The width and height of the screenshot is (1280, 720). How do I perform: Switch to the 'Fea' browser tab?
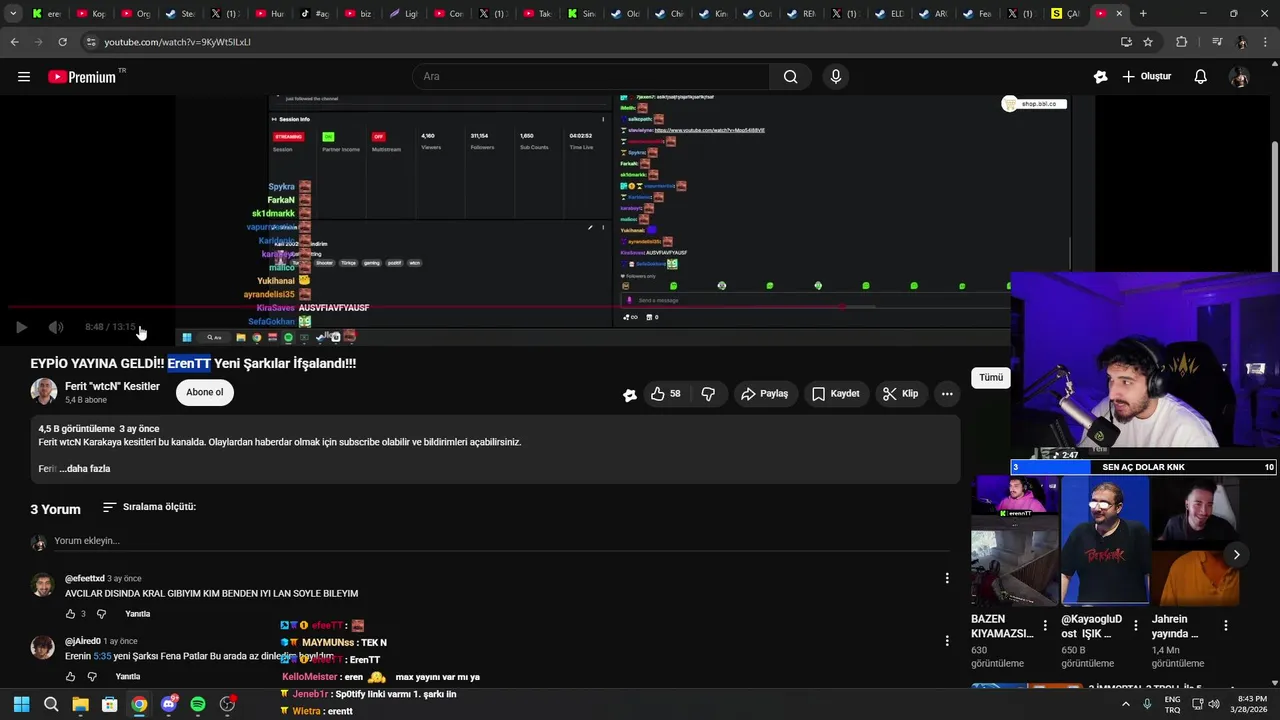(981, 14)
